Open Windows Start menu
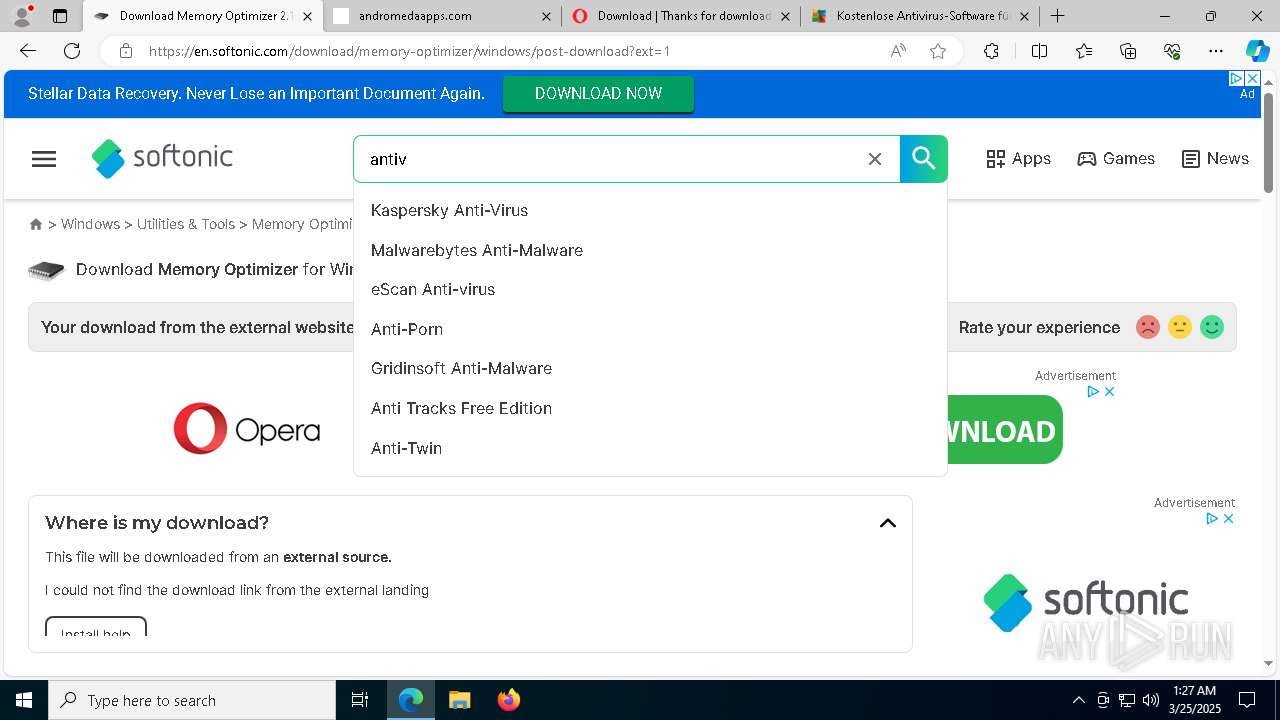Screen dimensions: 1280x720 24,700
